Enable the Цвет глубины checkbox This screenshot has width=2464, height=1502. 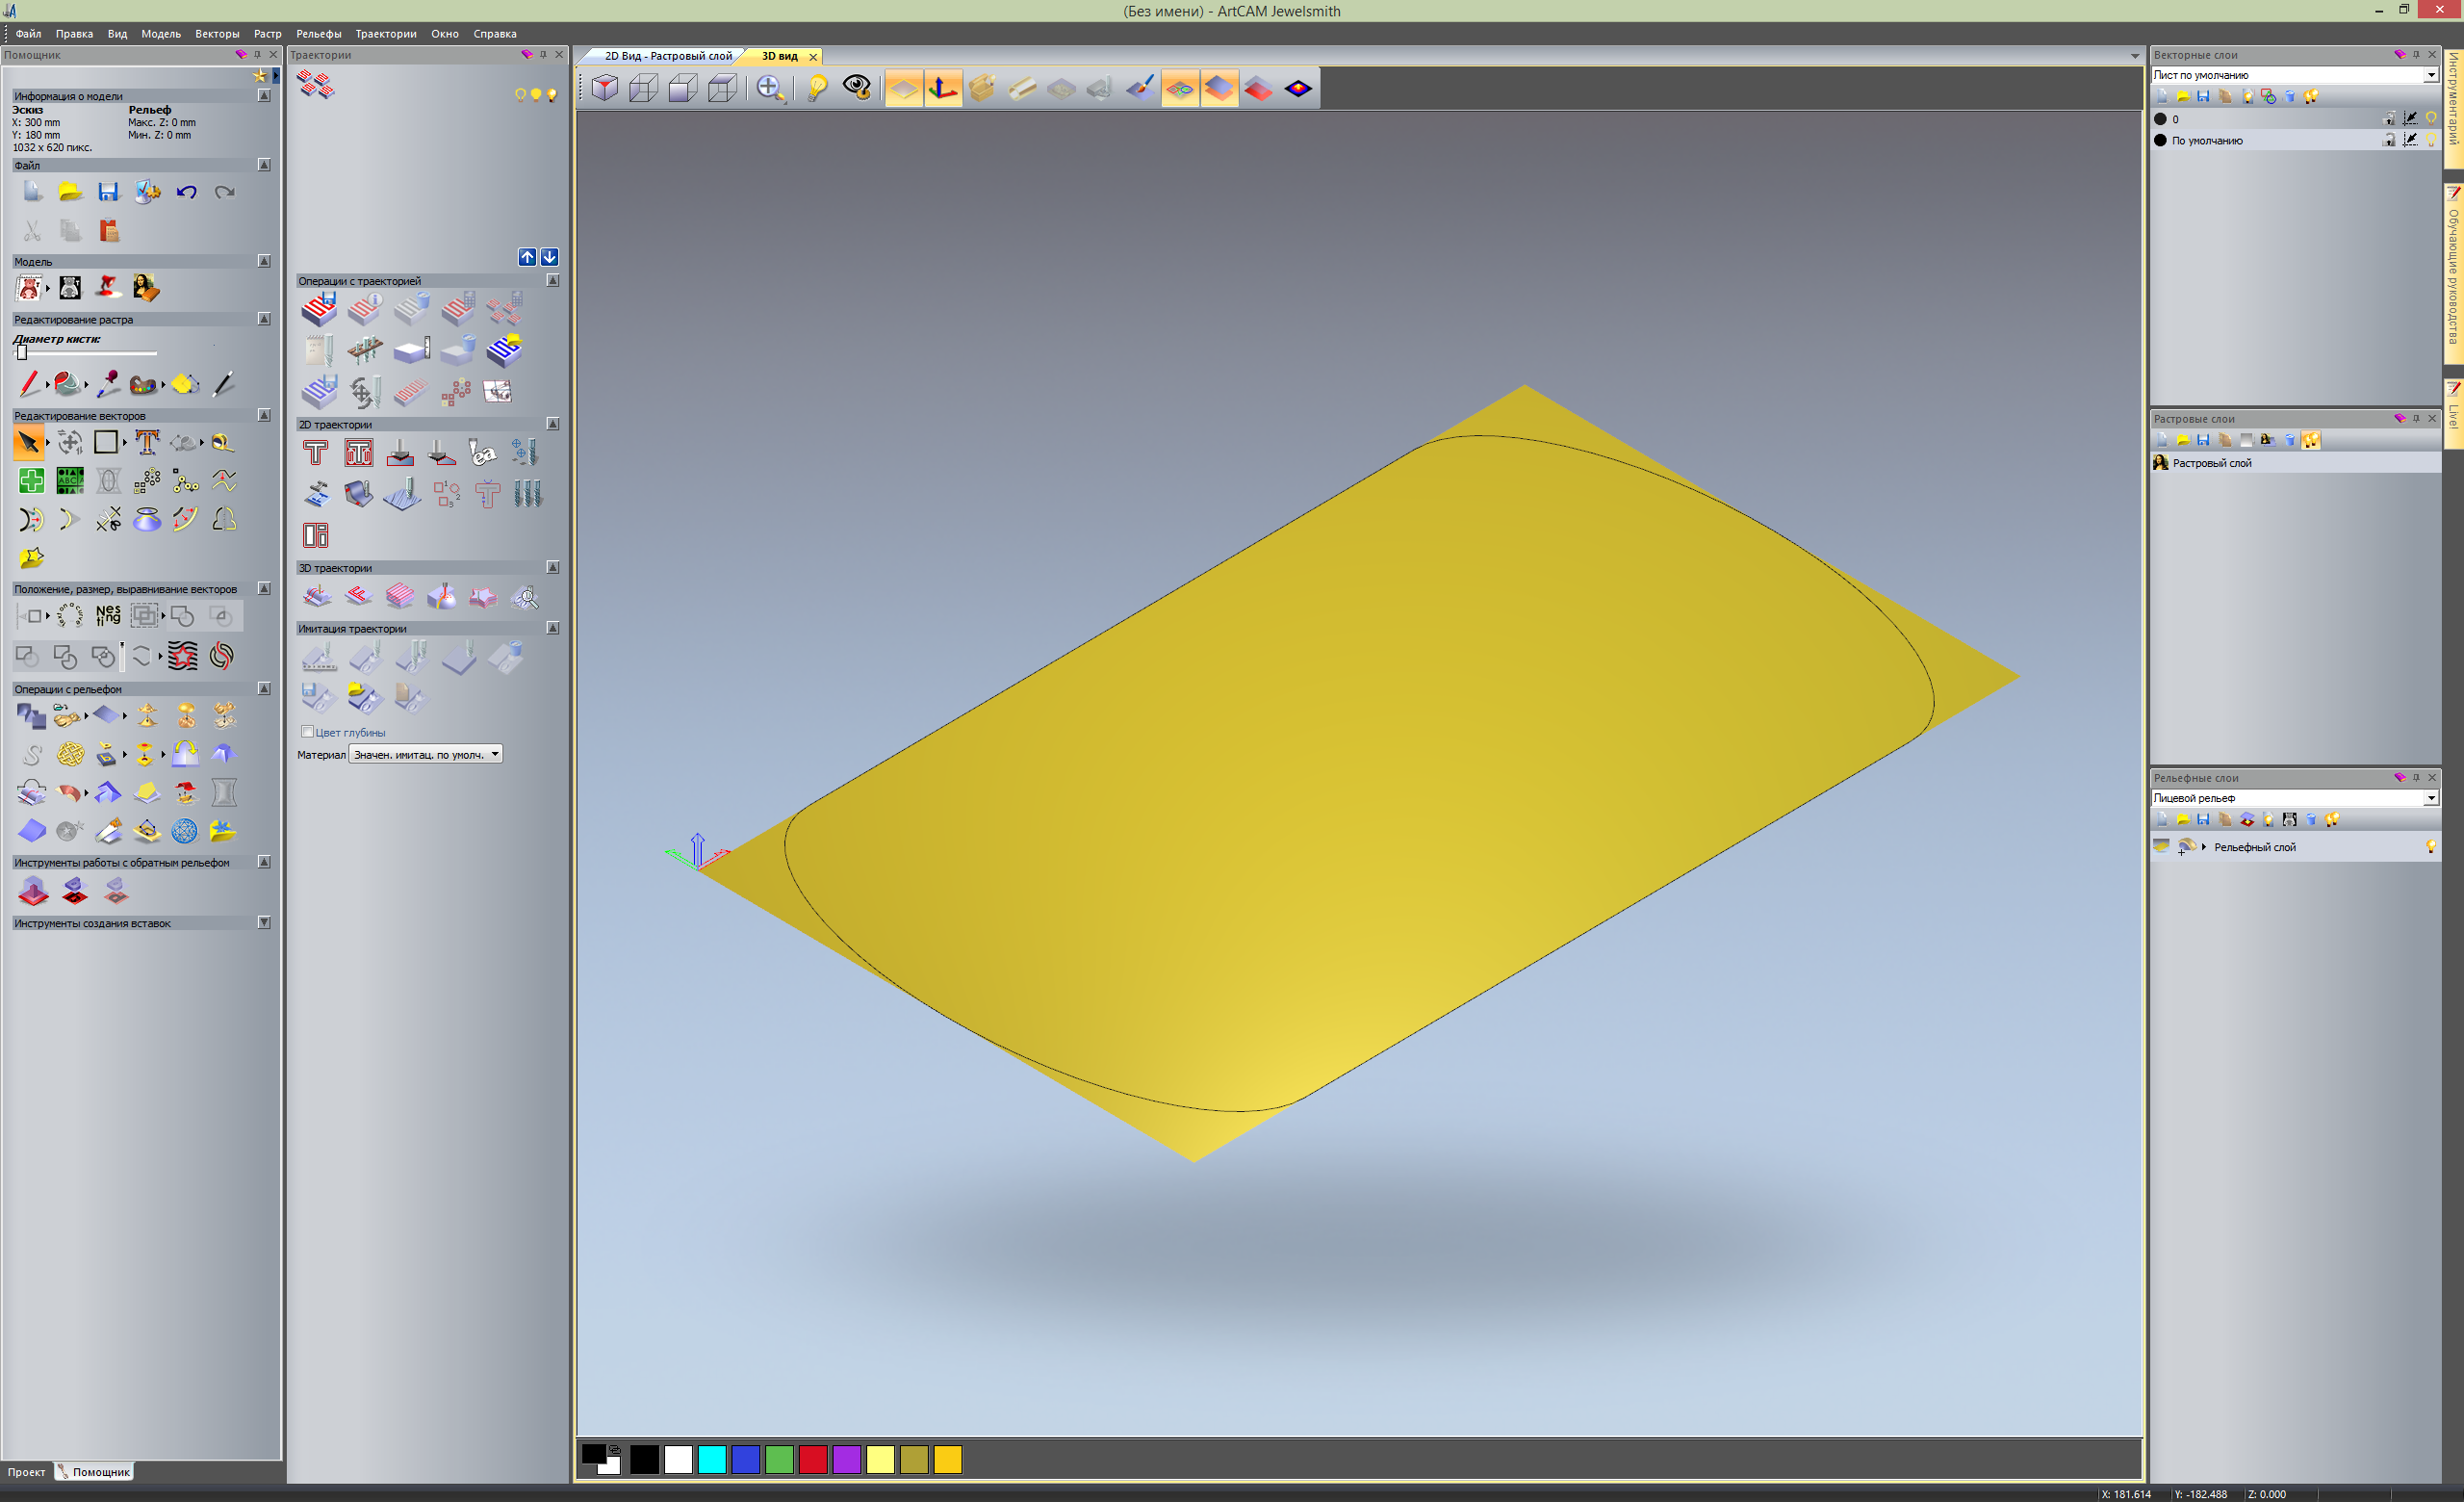pyautogui.click(x=308, y=732)
